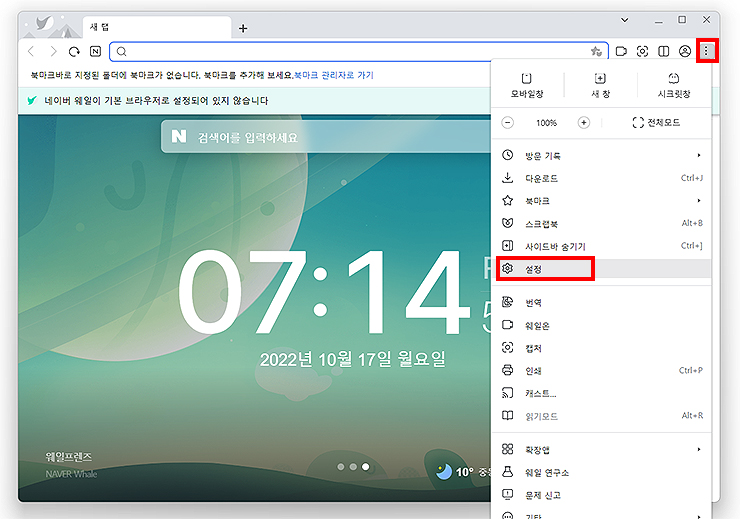Image resolution: width=740 pixels, height=519 pixels.
Task: Click the weather moon 10° widget
Action: click(463, 471)
